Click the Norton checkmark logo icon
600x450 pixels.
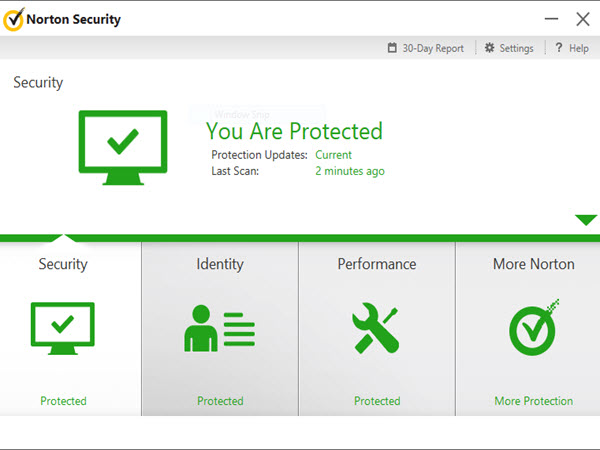coord(13,19)
